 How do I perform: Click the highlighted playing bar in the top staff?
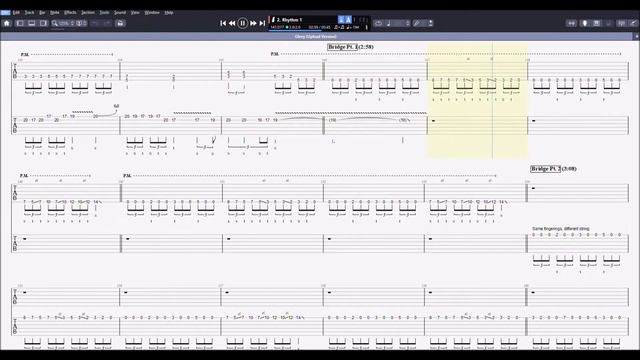pyautogui.click(x=477, y=71)
